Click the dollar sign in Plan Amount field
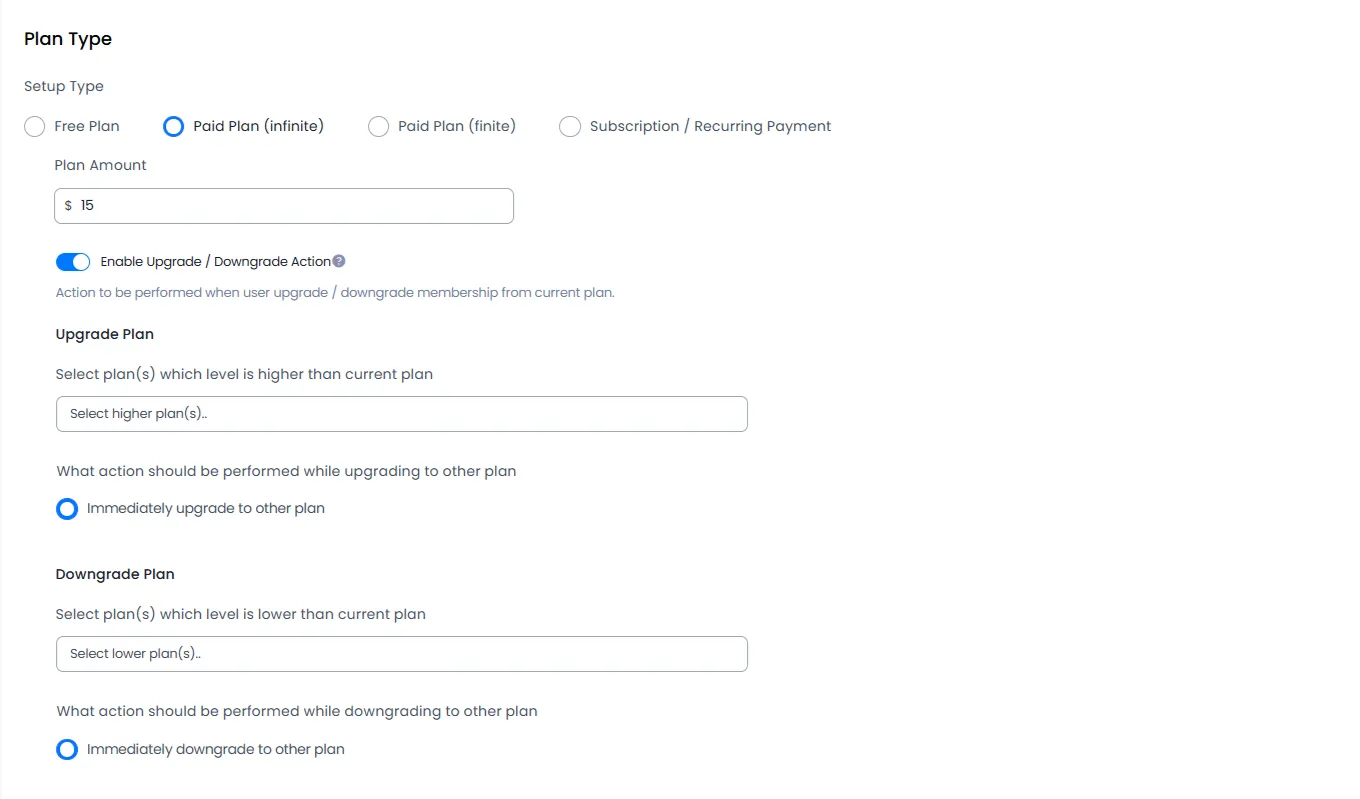1360x799 pixels. (x=68, y=206)
